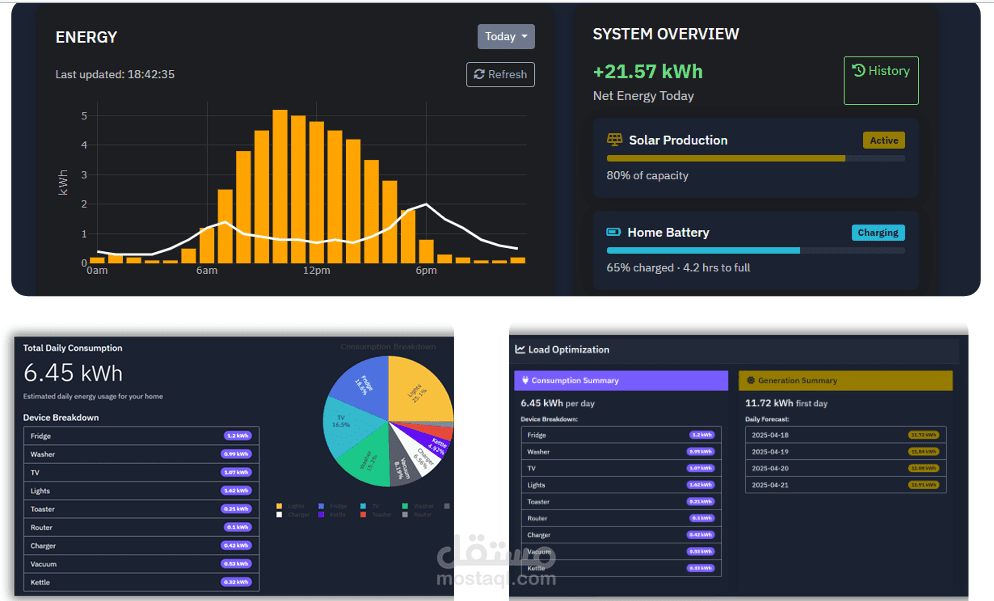This screenshot has height=601, width=994.
Task: Click the solar panel icon beside Solar Production
Action: coord(614,139)
